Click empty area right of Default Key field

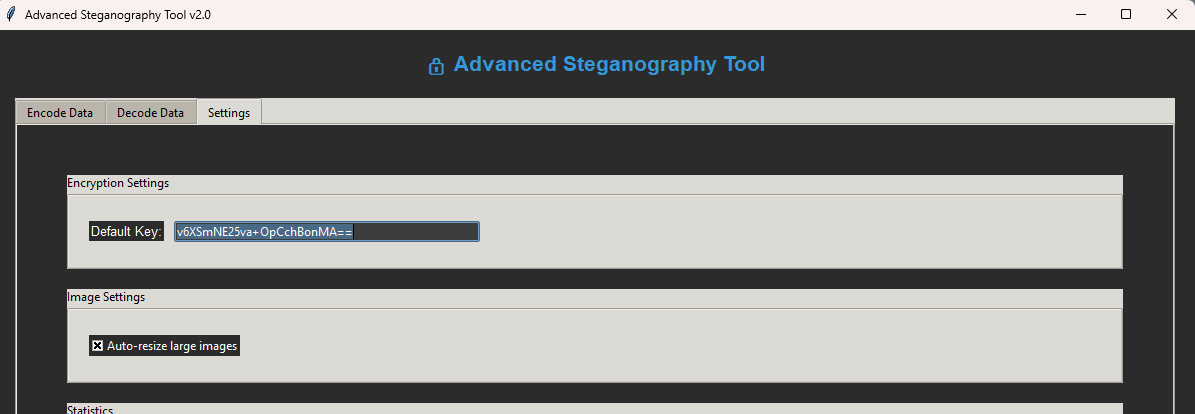[x=800, y=232]
